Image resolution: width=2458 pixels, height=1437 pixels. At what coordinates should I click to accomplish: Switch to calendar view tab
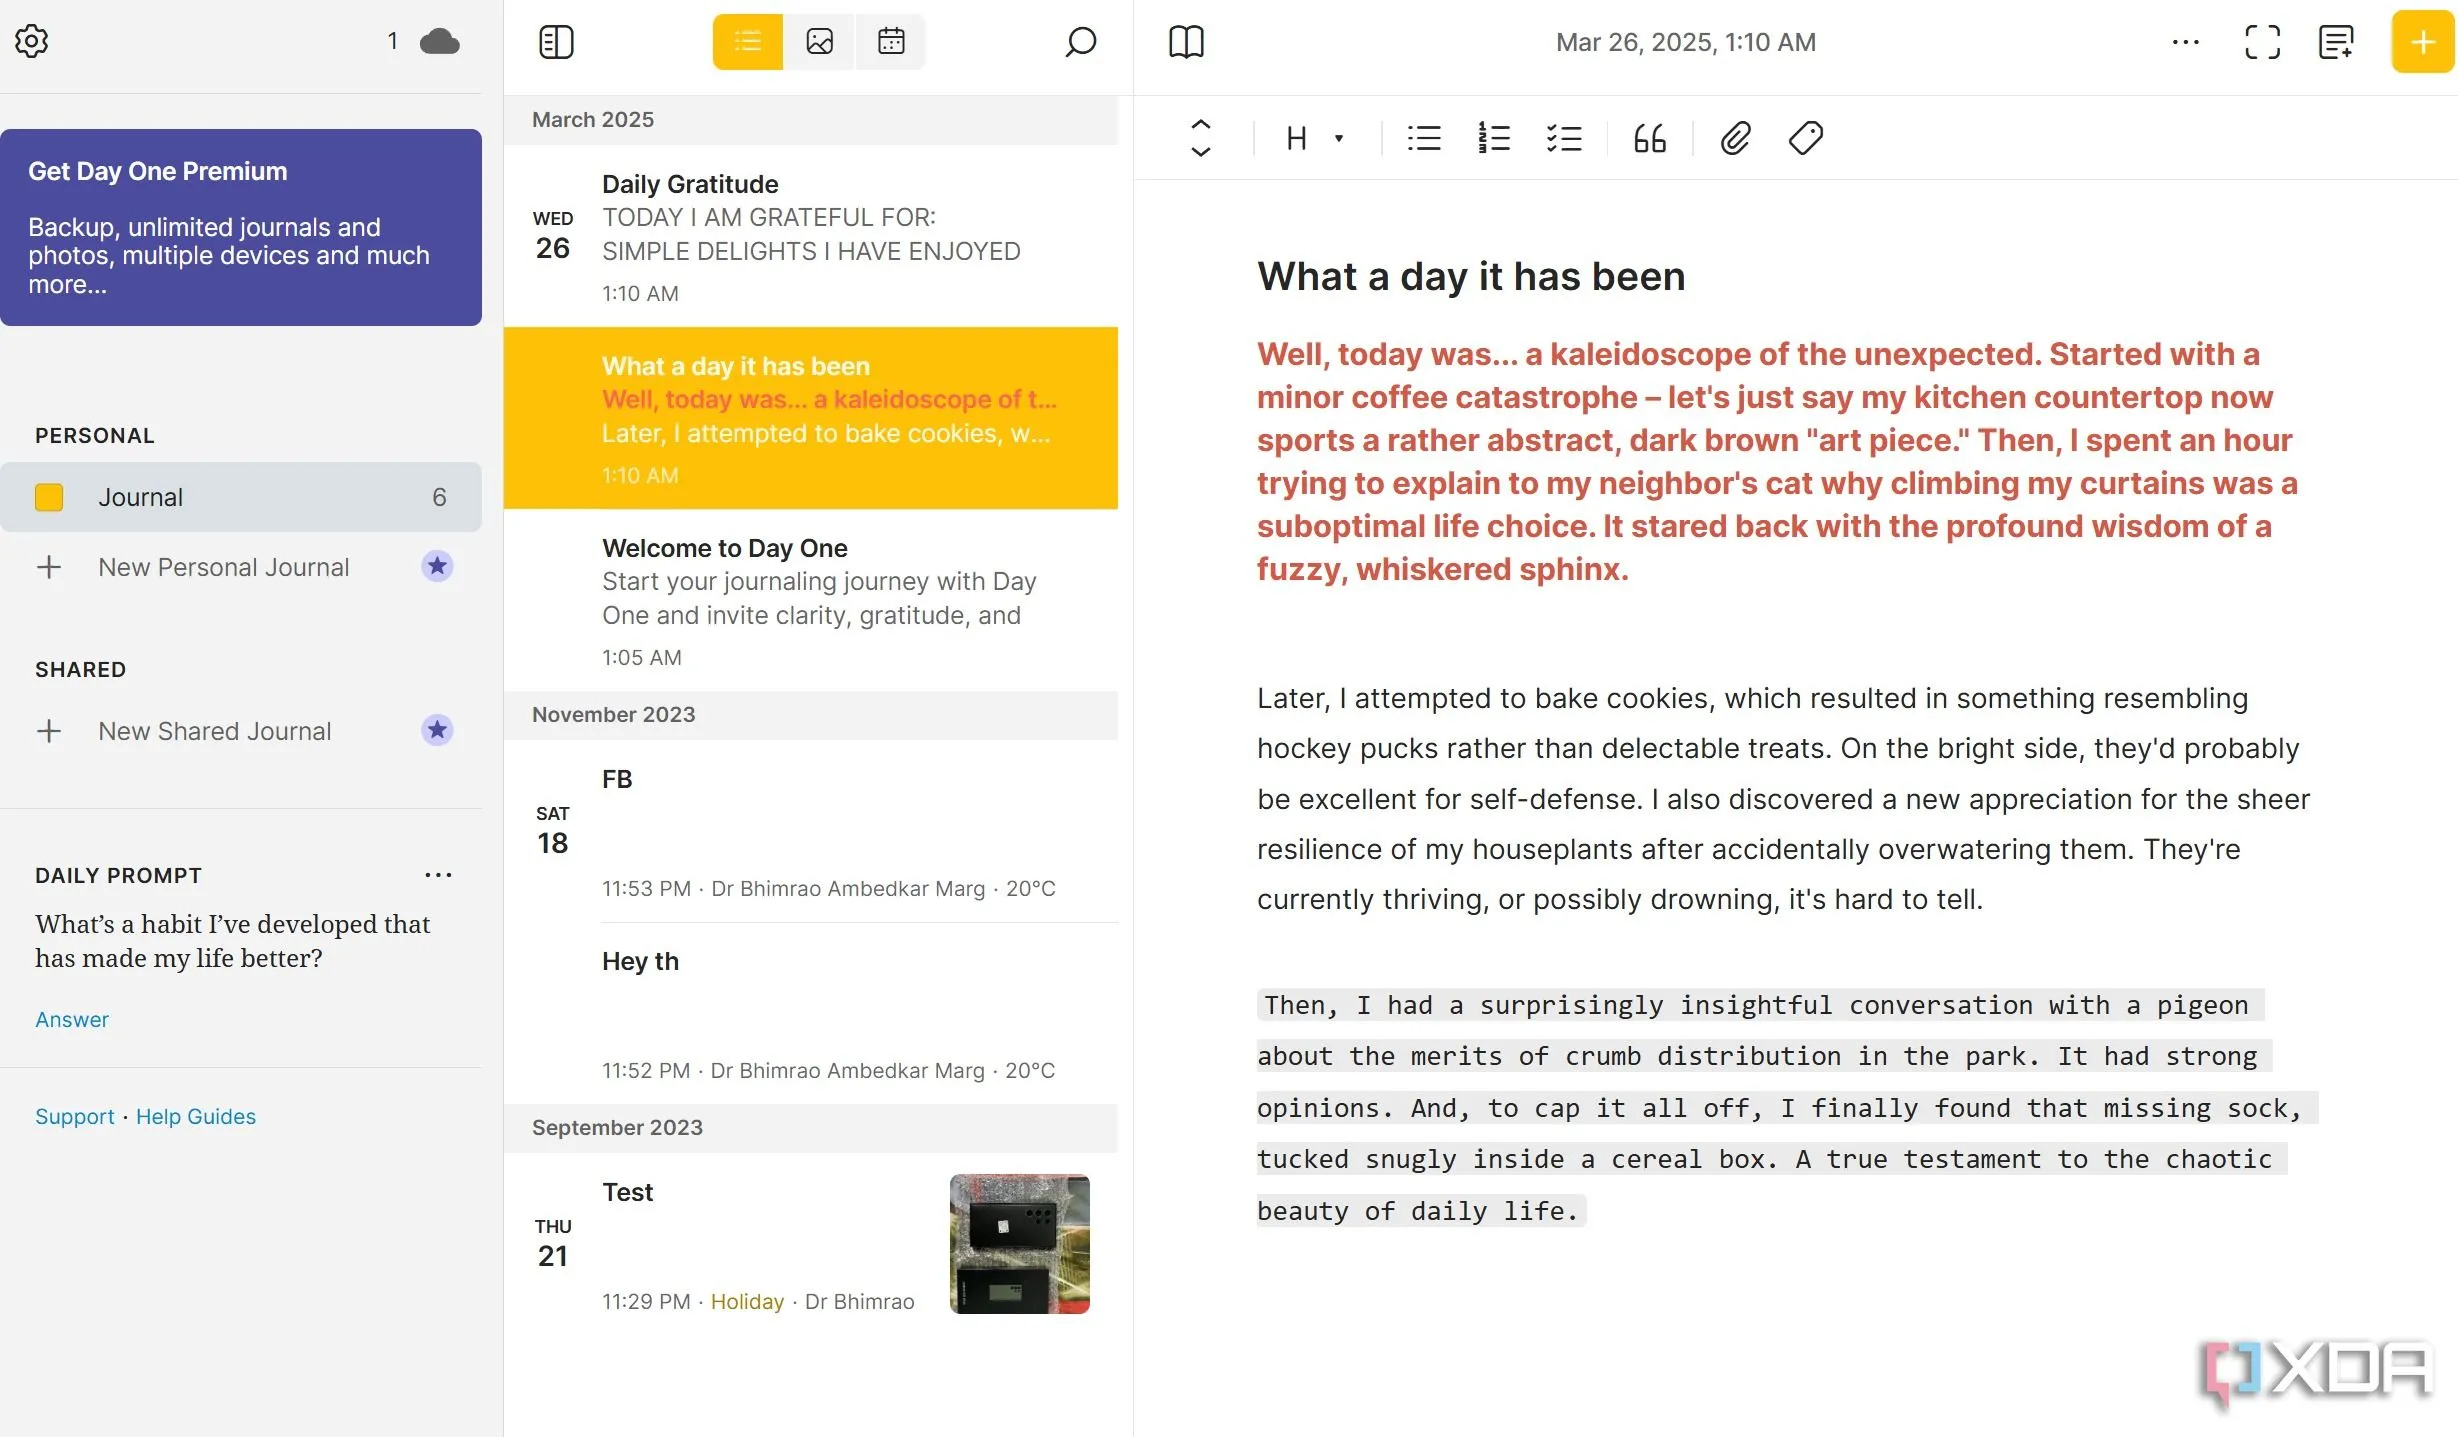[x=891, y=41]
